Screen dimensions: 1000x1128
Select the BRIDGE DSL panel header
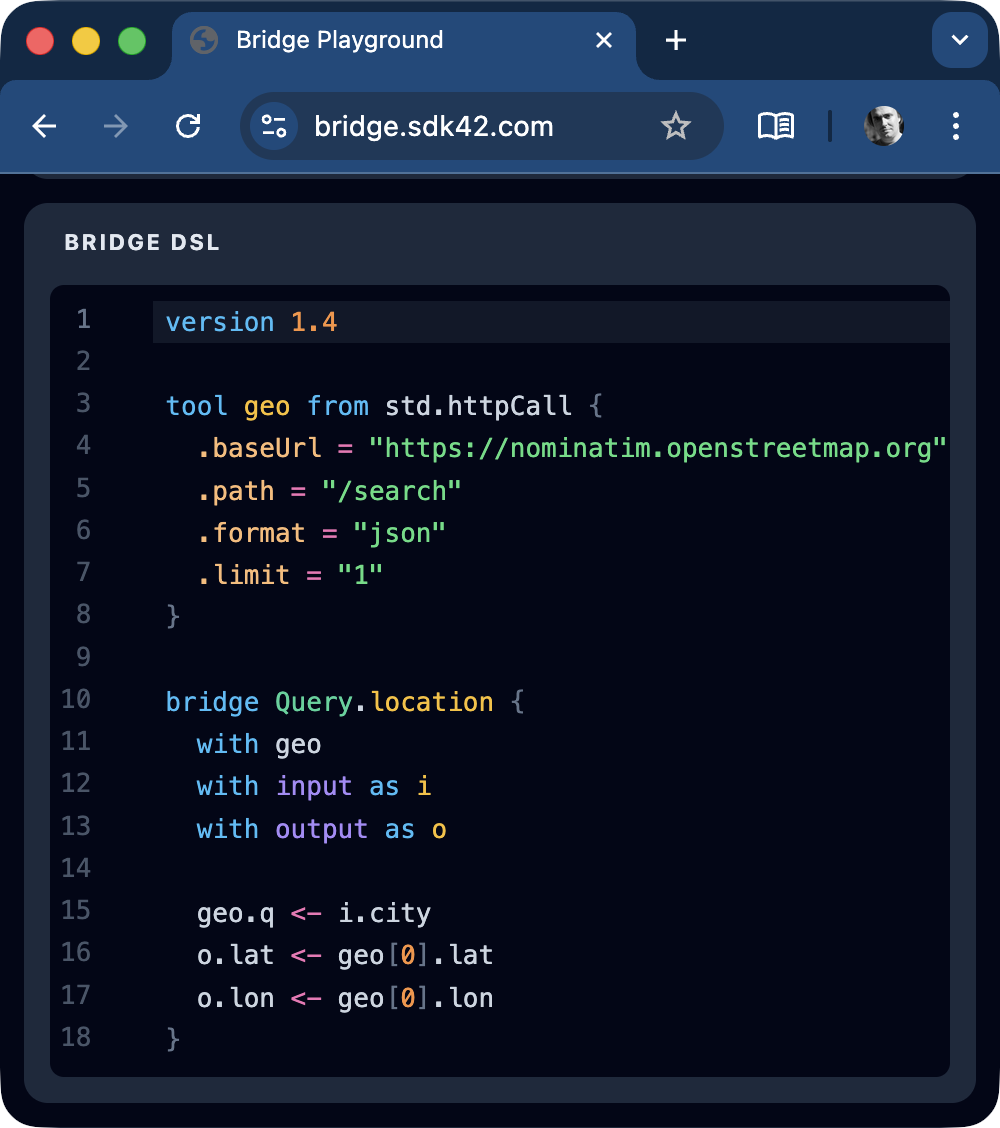pyautogui.click(x=141, y=242)
